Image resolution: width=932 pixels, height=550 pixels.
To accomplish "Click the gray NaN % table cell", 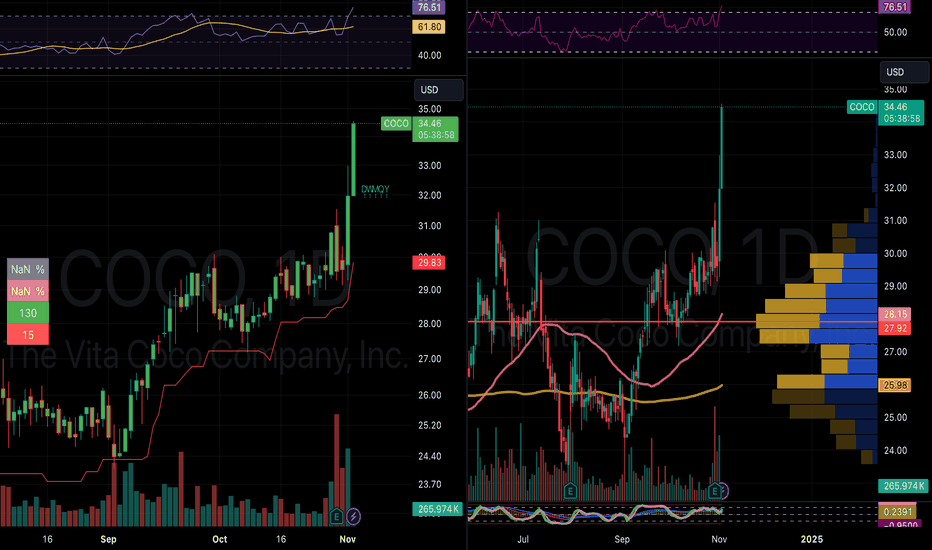I will [28, 269].
